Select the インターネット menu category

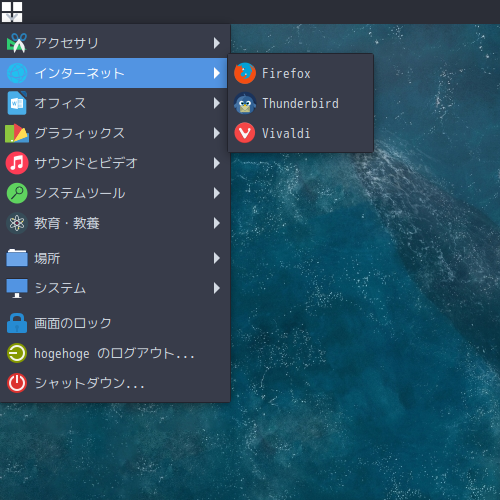coord(113,73)
